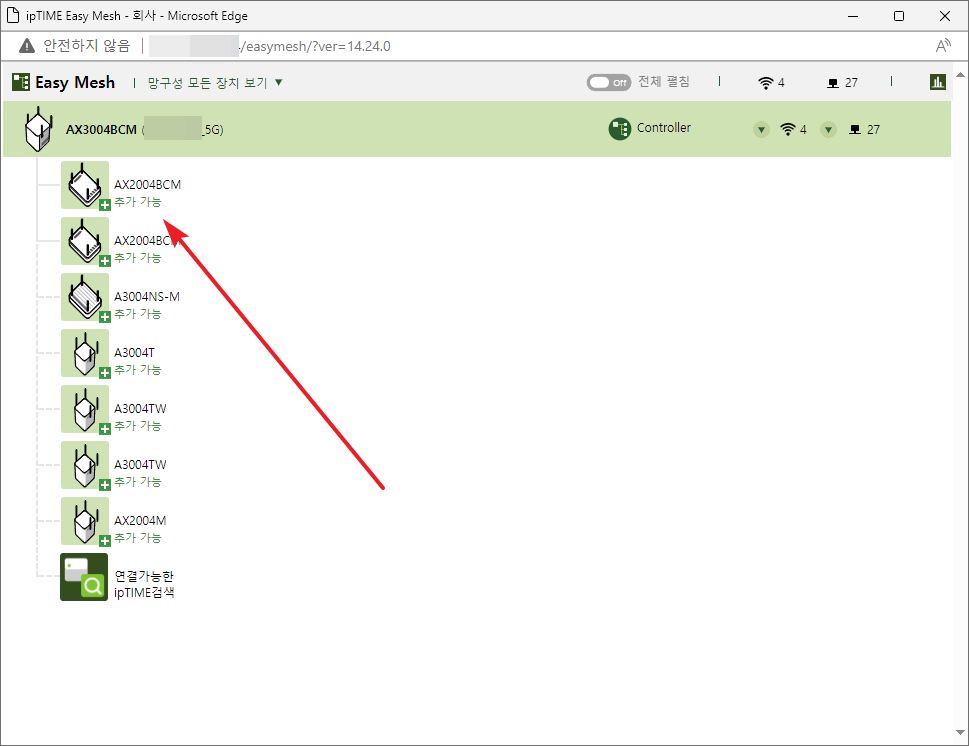Select the A3004NS-M device icon
This screenshot has width=969, height=746.
(85, 297)
